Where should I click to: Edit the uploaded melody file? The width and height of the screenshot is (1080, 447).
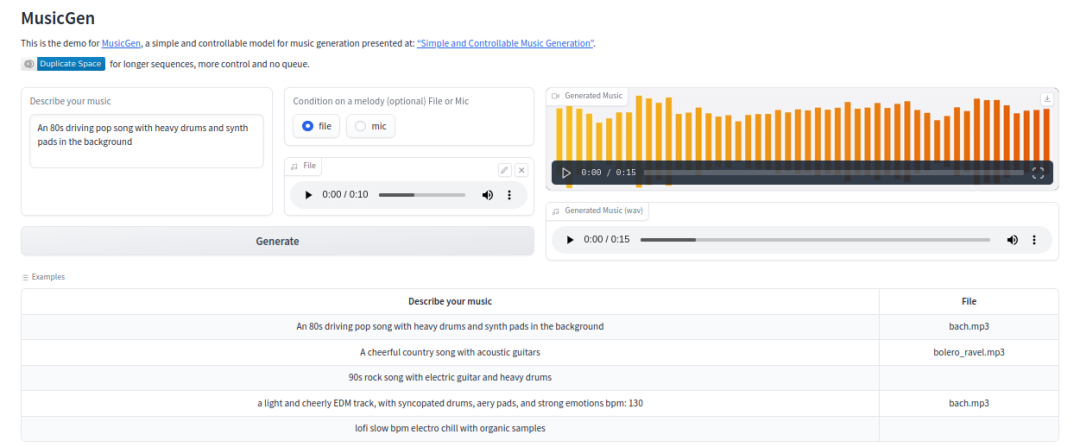click(x=505, y=171)
